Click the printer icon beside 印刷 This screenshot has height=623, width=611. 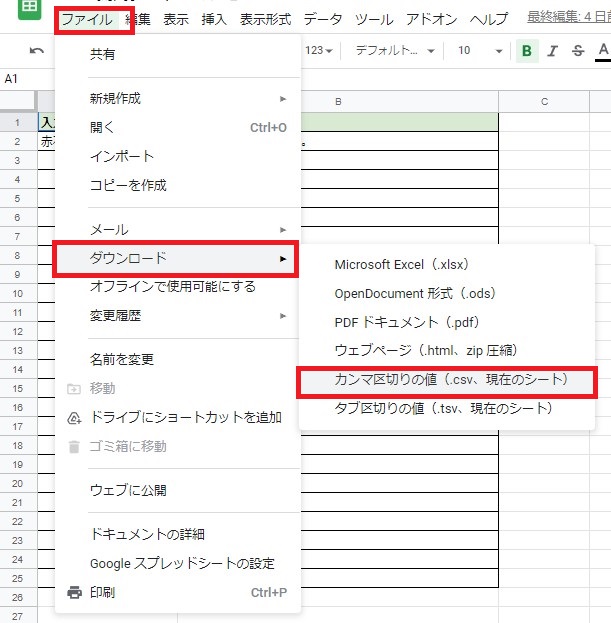(x=74, y=592)
